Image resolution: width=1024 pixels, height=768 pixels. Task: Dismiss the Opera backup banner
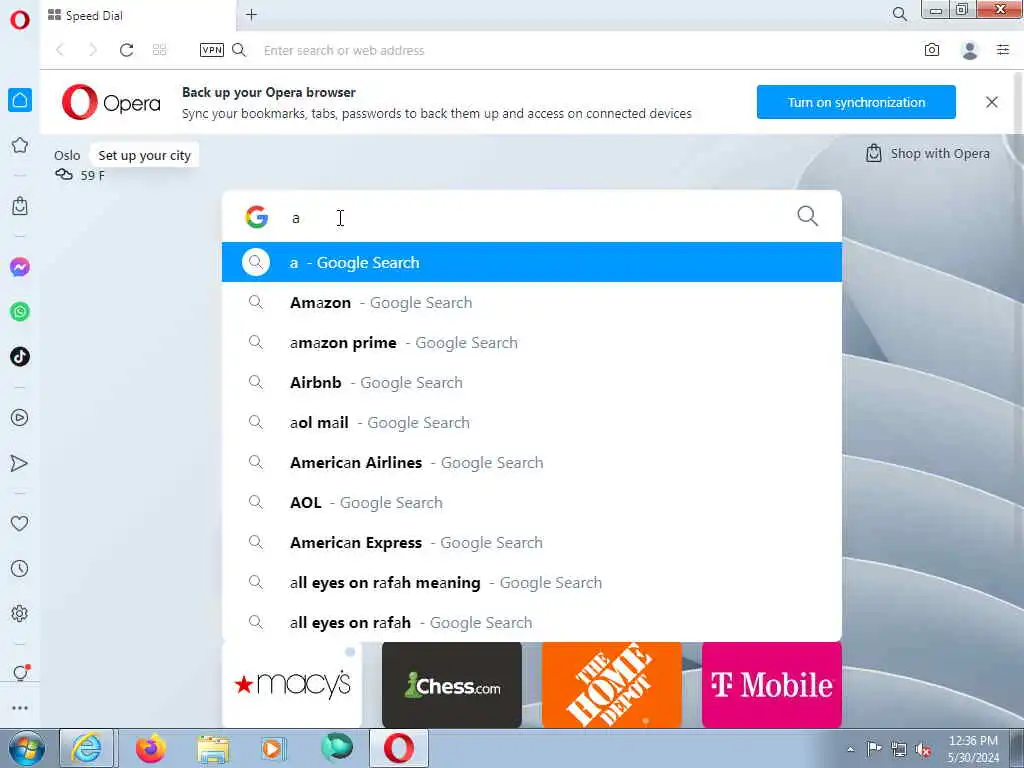991,102
